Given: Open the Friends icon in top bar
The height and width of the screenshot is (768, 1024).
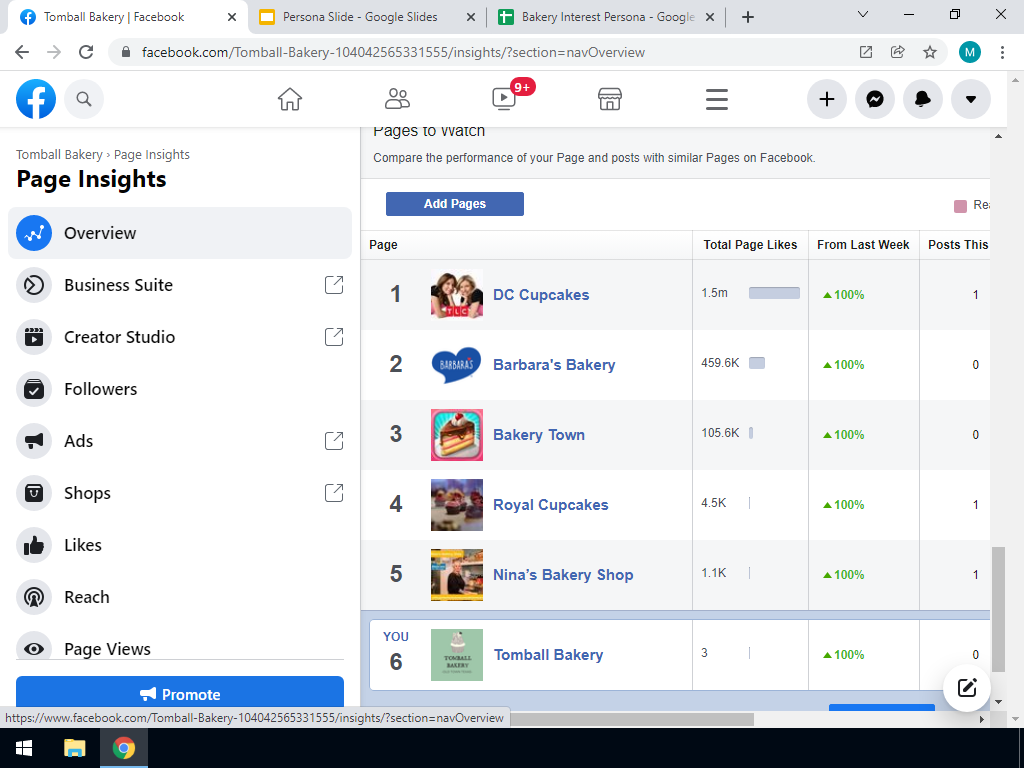Looking at the screenshot, I should [x=397, y=99].
